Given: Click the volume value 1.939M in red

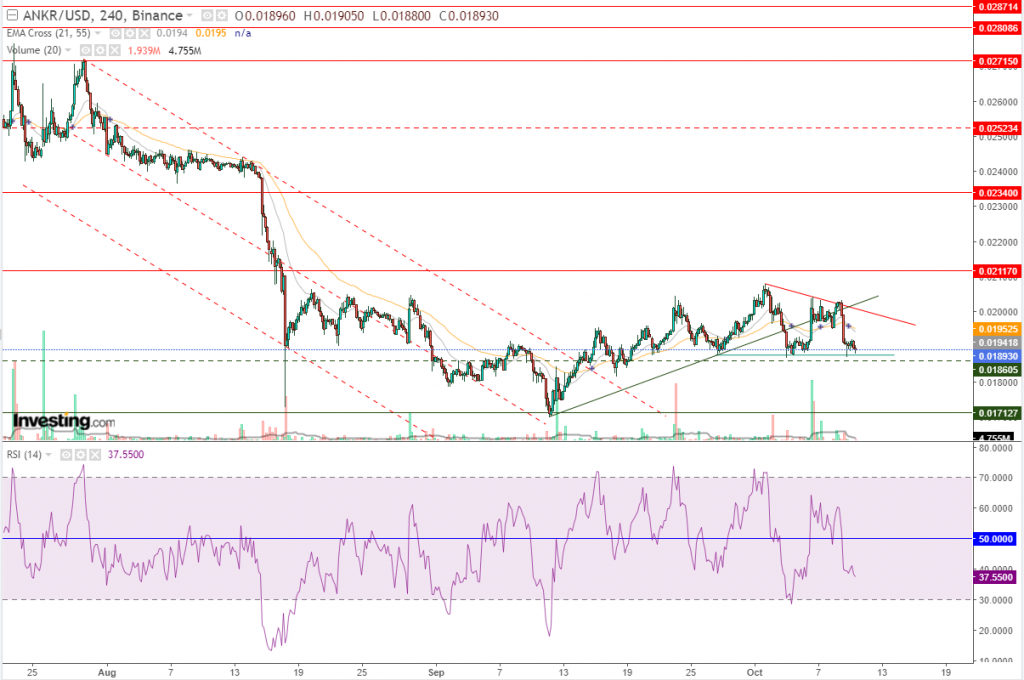Looking at the screenshot, I should point(144,50).
